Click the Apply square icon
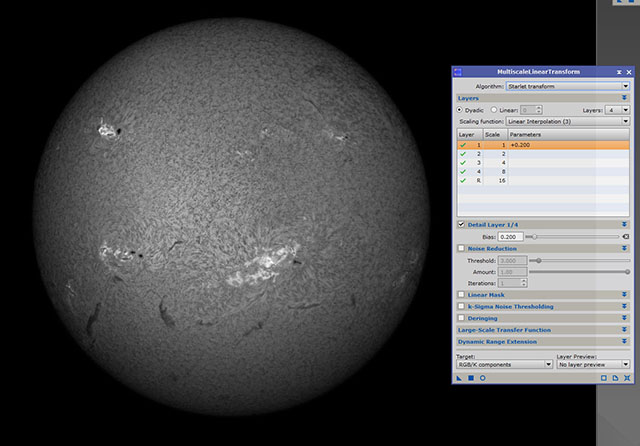The height and width of the screenshot is (446, 640). (470, 378)
